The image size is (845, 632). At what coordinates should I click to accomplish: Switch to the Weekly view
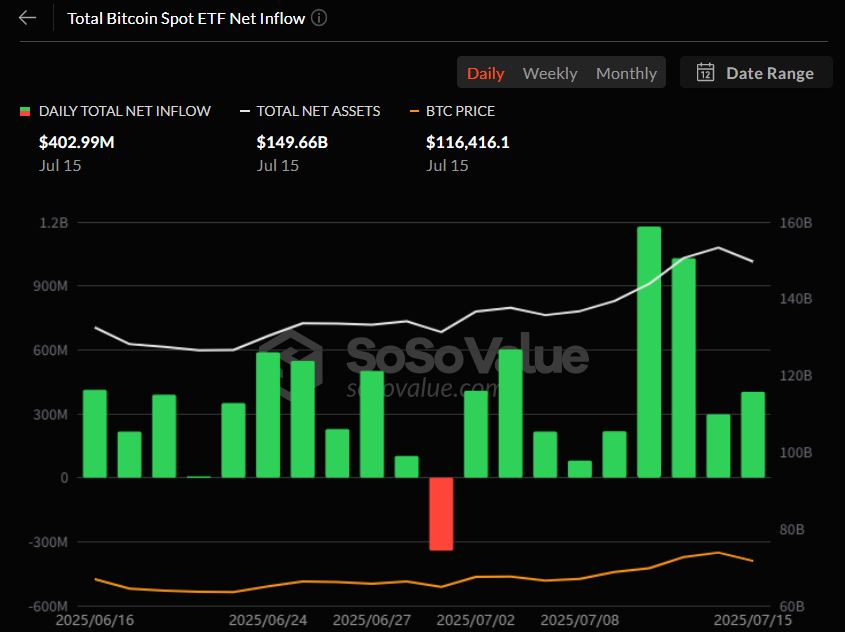550,73
